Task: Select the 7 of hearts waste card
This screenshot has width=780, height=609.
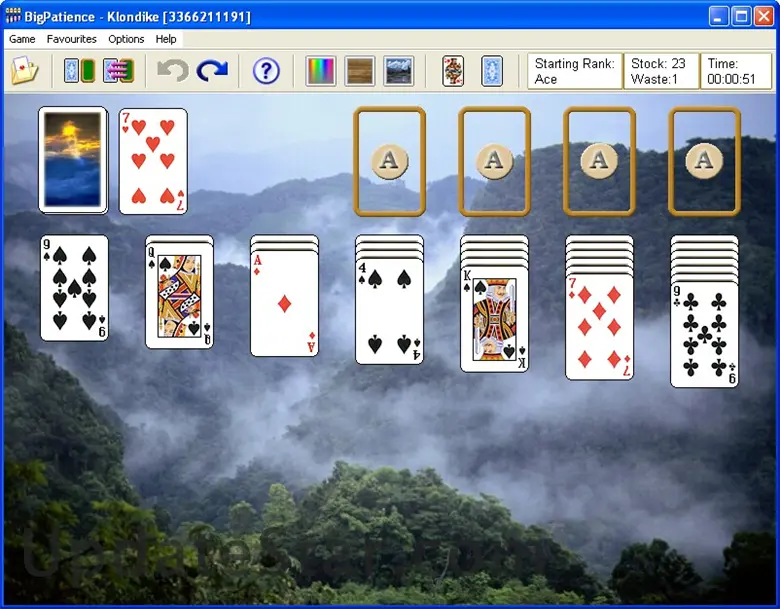Action: [x=153, y=161]
